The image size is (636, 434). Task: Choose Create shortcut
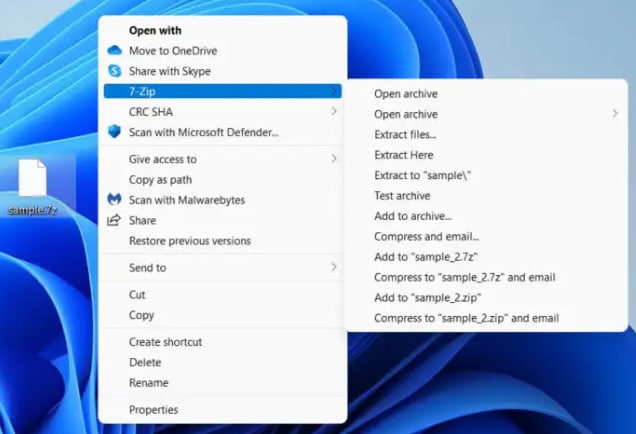click(x=223, y=342)
